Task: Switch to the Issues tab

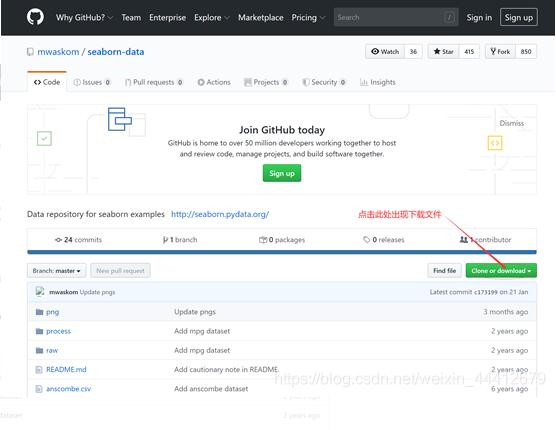Action: (92, 82)
